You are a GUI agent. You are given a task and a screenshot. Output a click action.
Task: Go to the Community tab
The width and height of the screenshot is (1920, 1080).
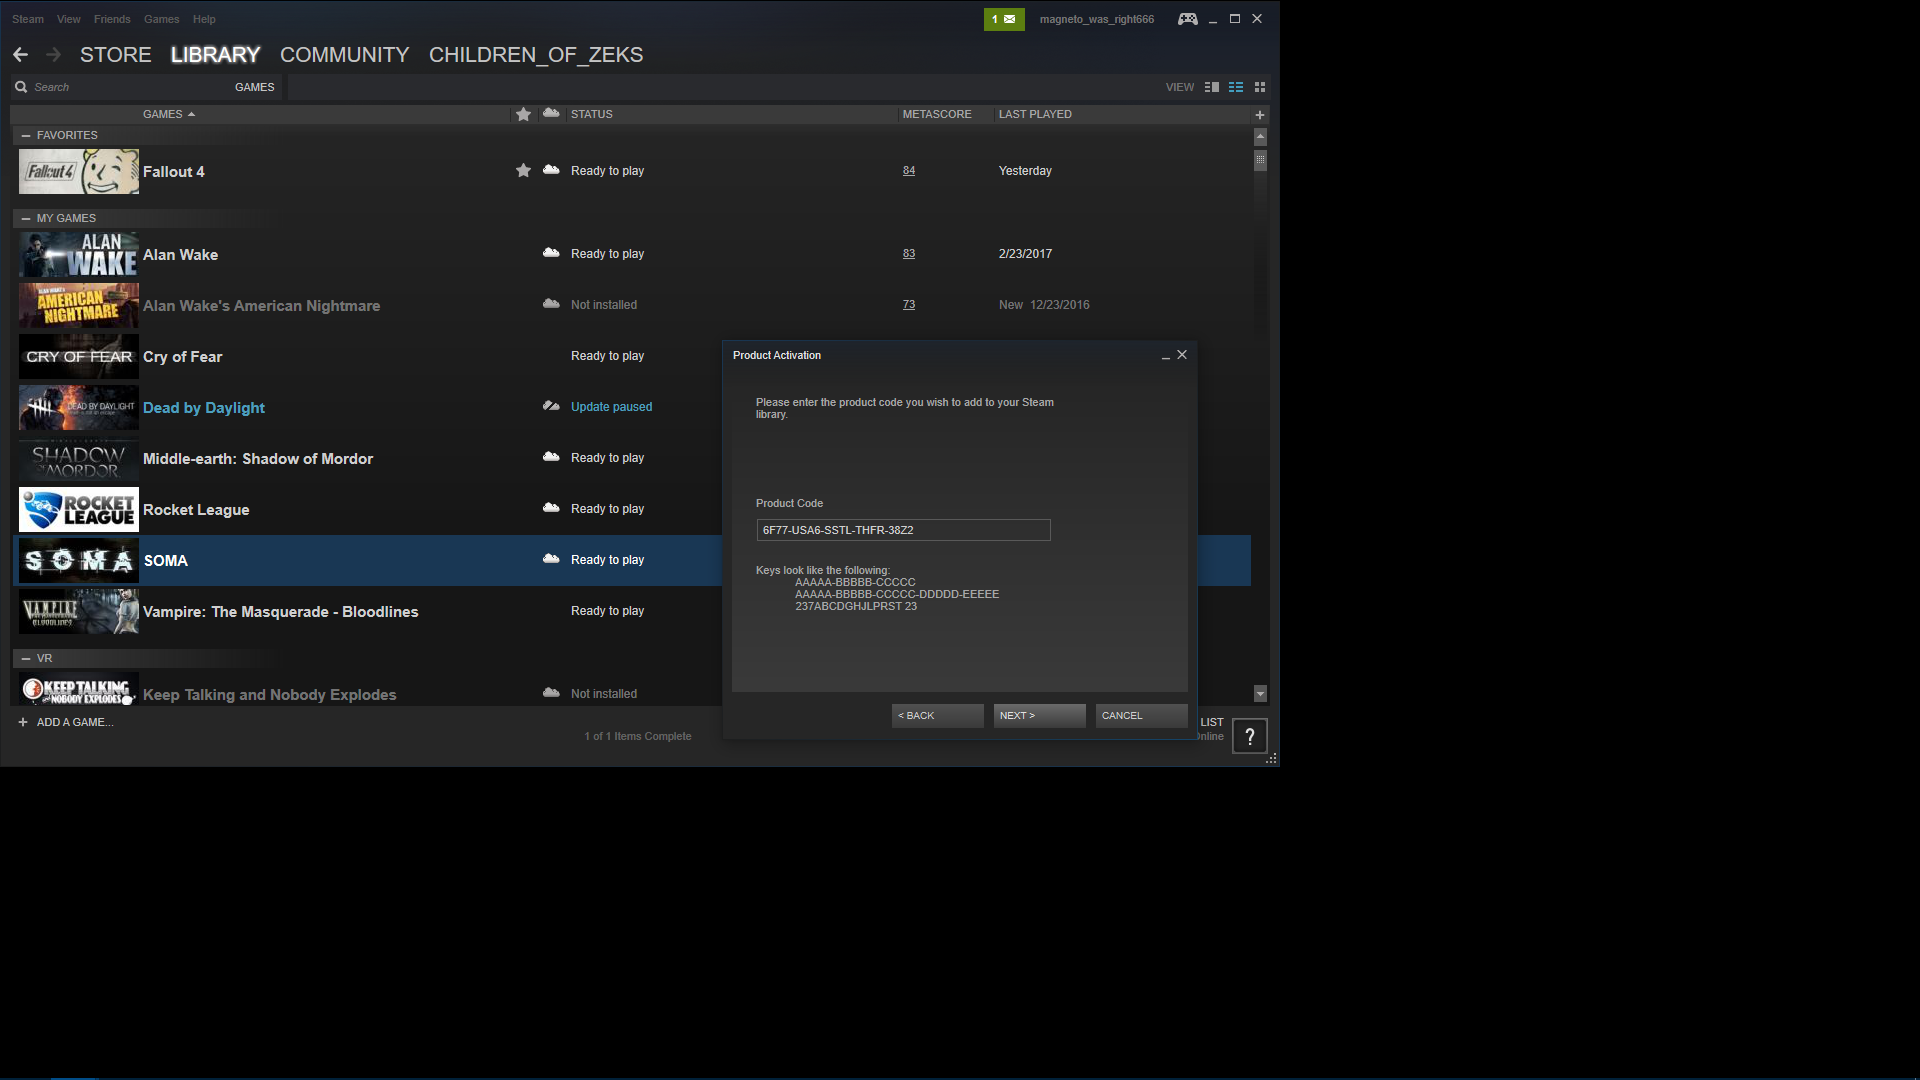coord(345,55)
